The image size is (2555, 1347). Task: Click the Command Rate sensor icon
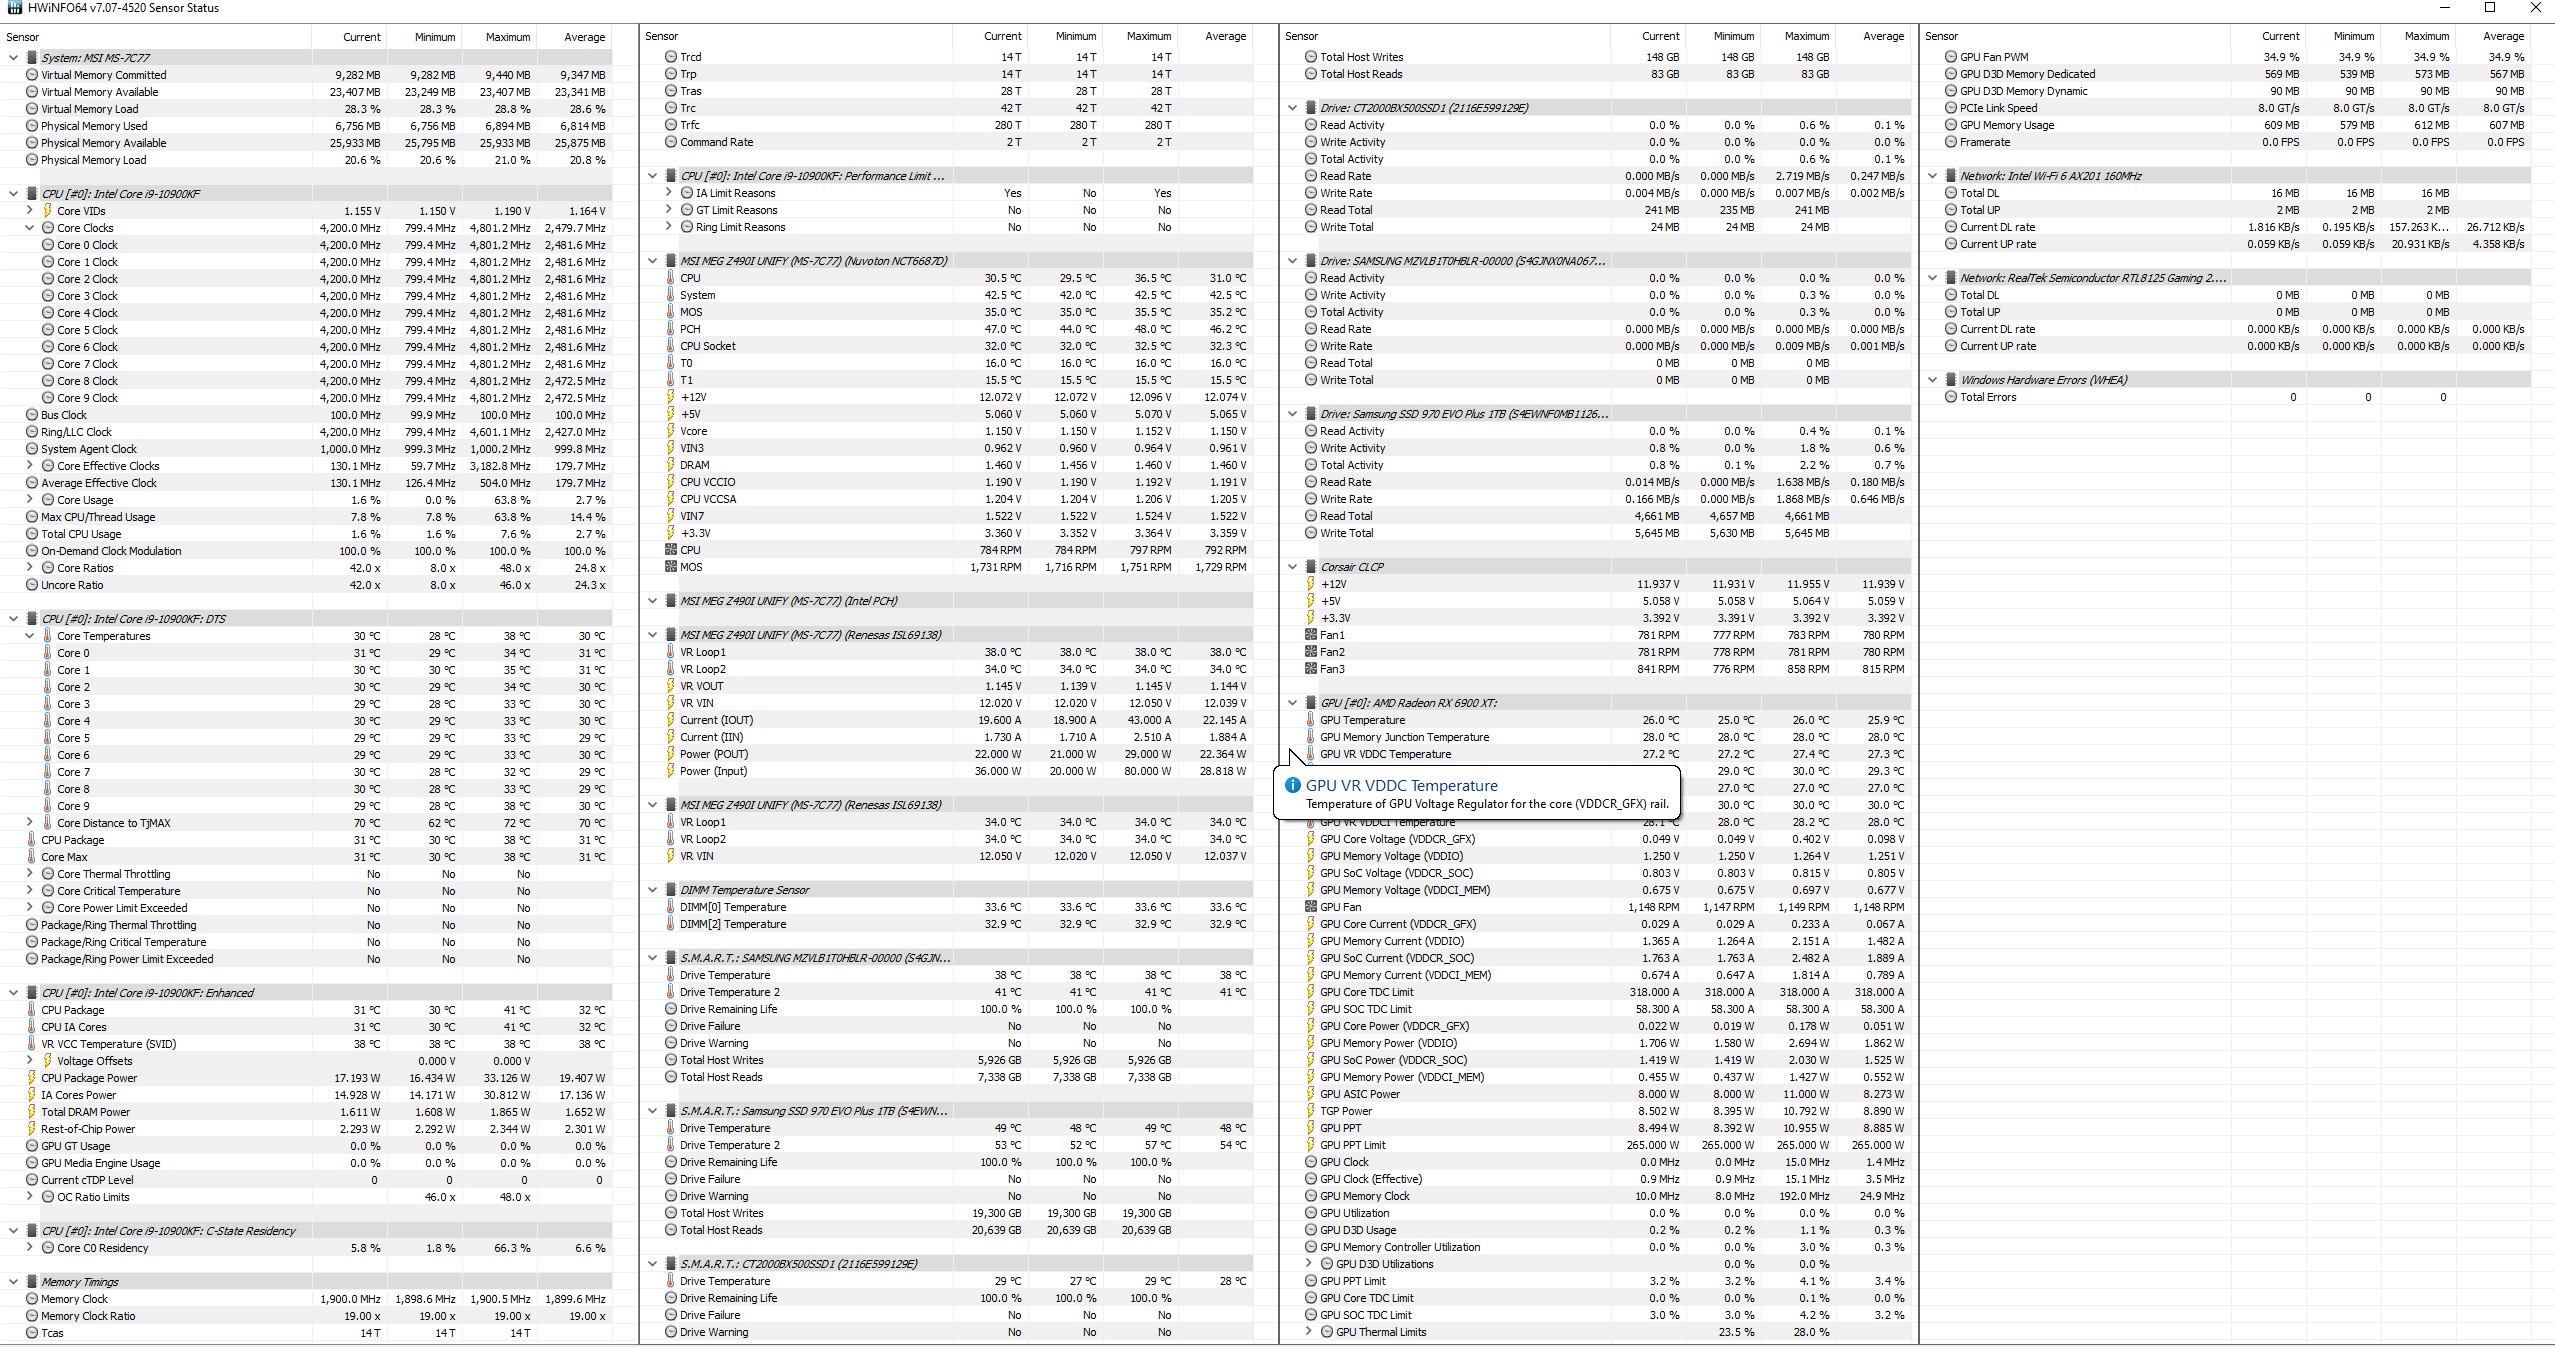click(671, 142)
